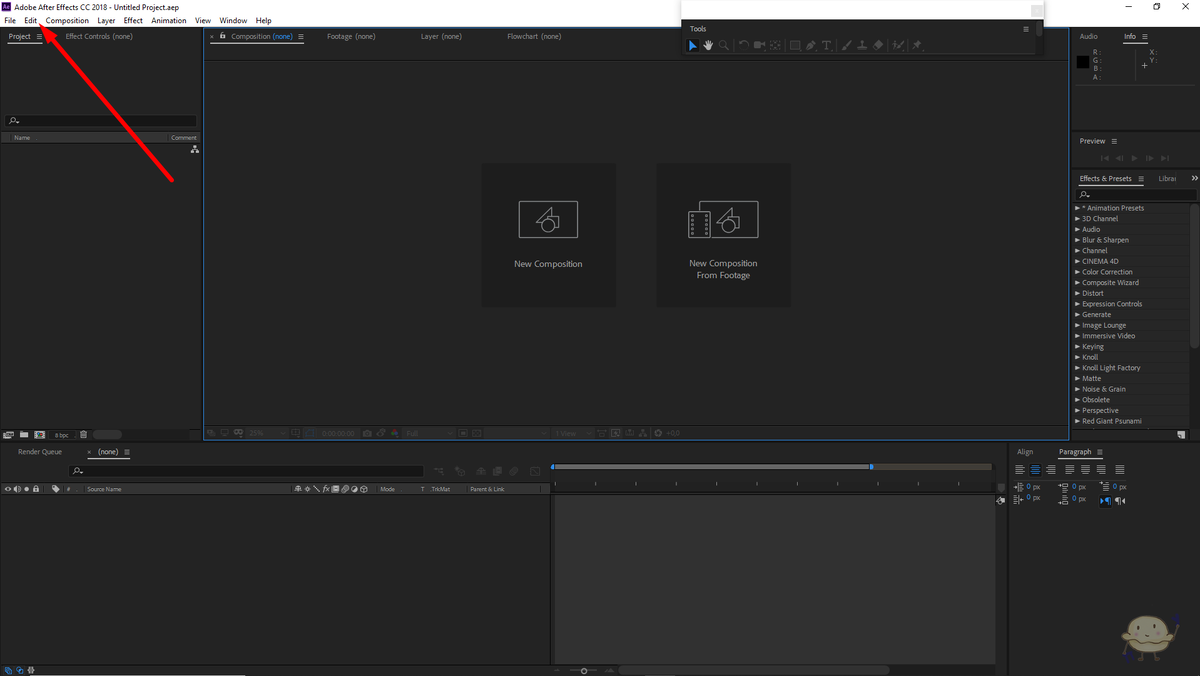
Task: Click the timeline time navigator bar
Action: tap(712, 467)
